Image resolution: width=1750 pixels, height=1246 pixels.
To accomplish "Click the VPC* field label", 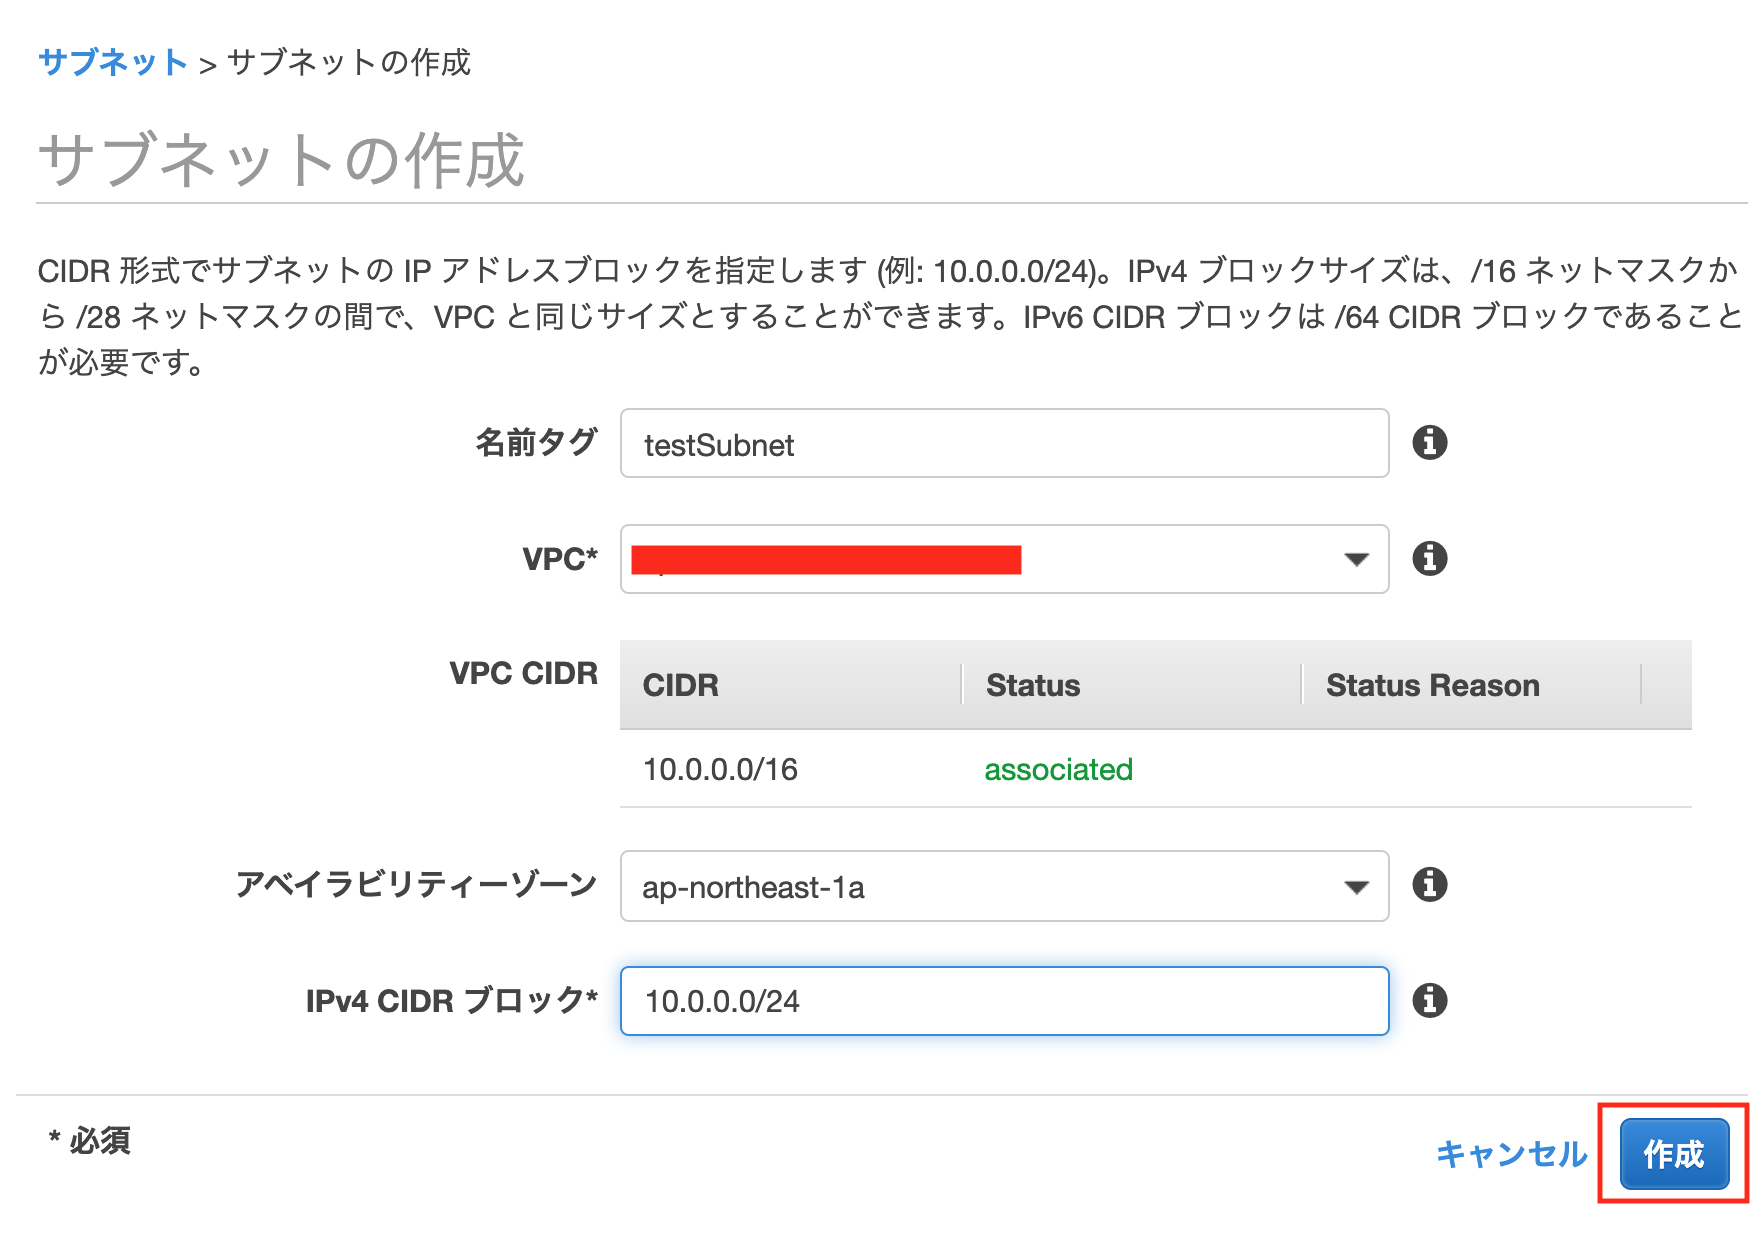I will click(560, 559).
